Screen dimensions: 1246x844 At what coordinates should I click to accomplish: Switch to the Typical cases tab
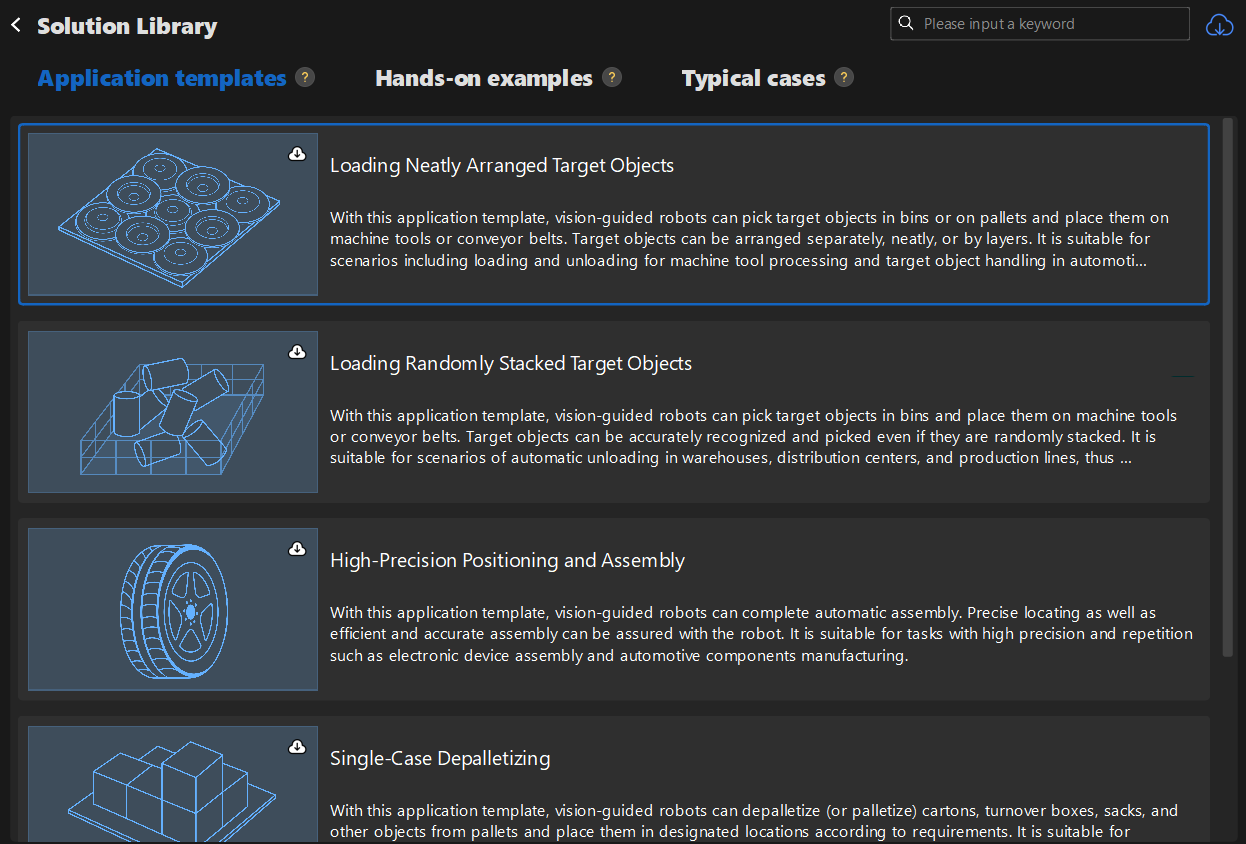click(x=753, y=78)
